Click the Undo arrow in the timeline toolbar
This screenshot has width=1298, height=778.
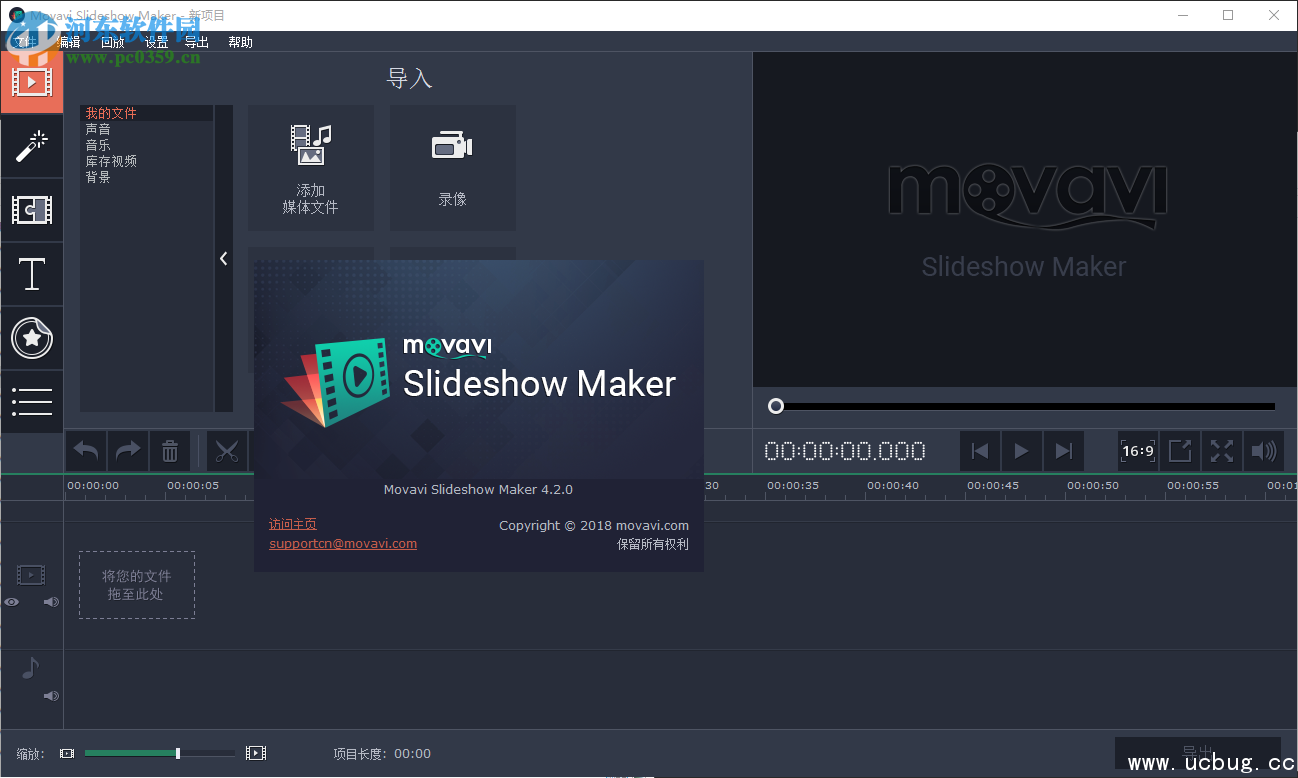coord(85,450)
